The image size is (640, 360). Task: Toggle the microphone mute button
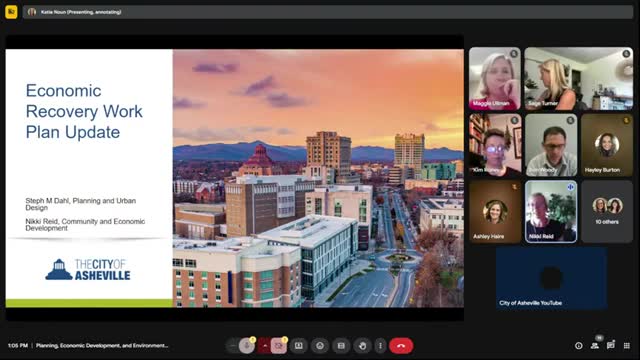[x=246, y=346]
